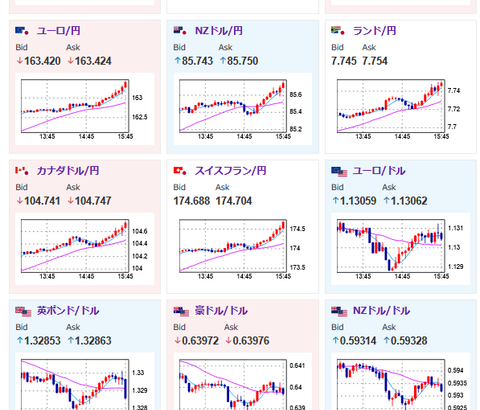Viewport: 480px width, 410px height.
Task: Open the ユーロ/円 currency pair link
Action: pos(58,31)
